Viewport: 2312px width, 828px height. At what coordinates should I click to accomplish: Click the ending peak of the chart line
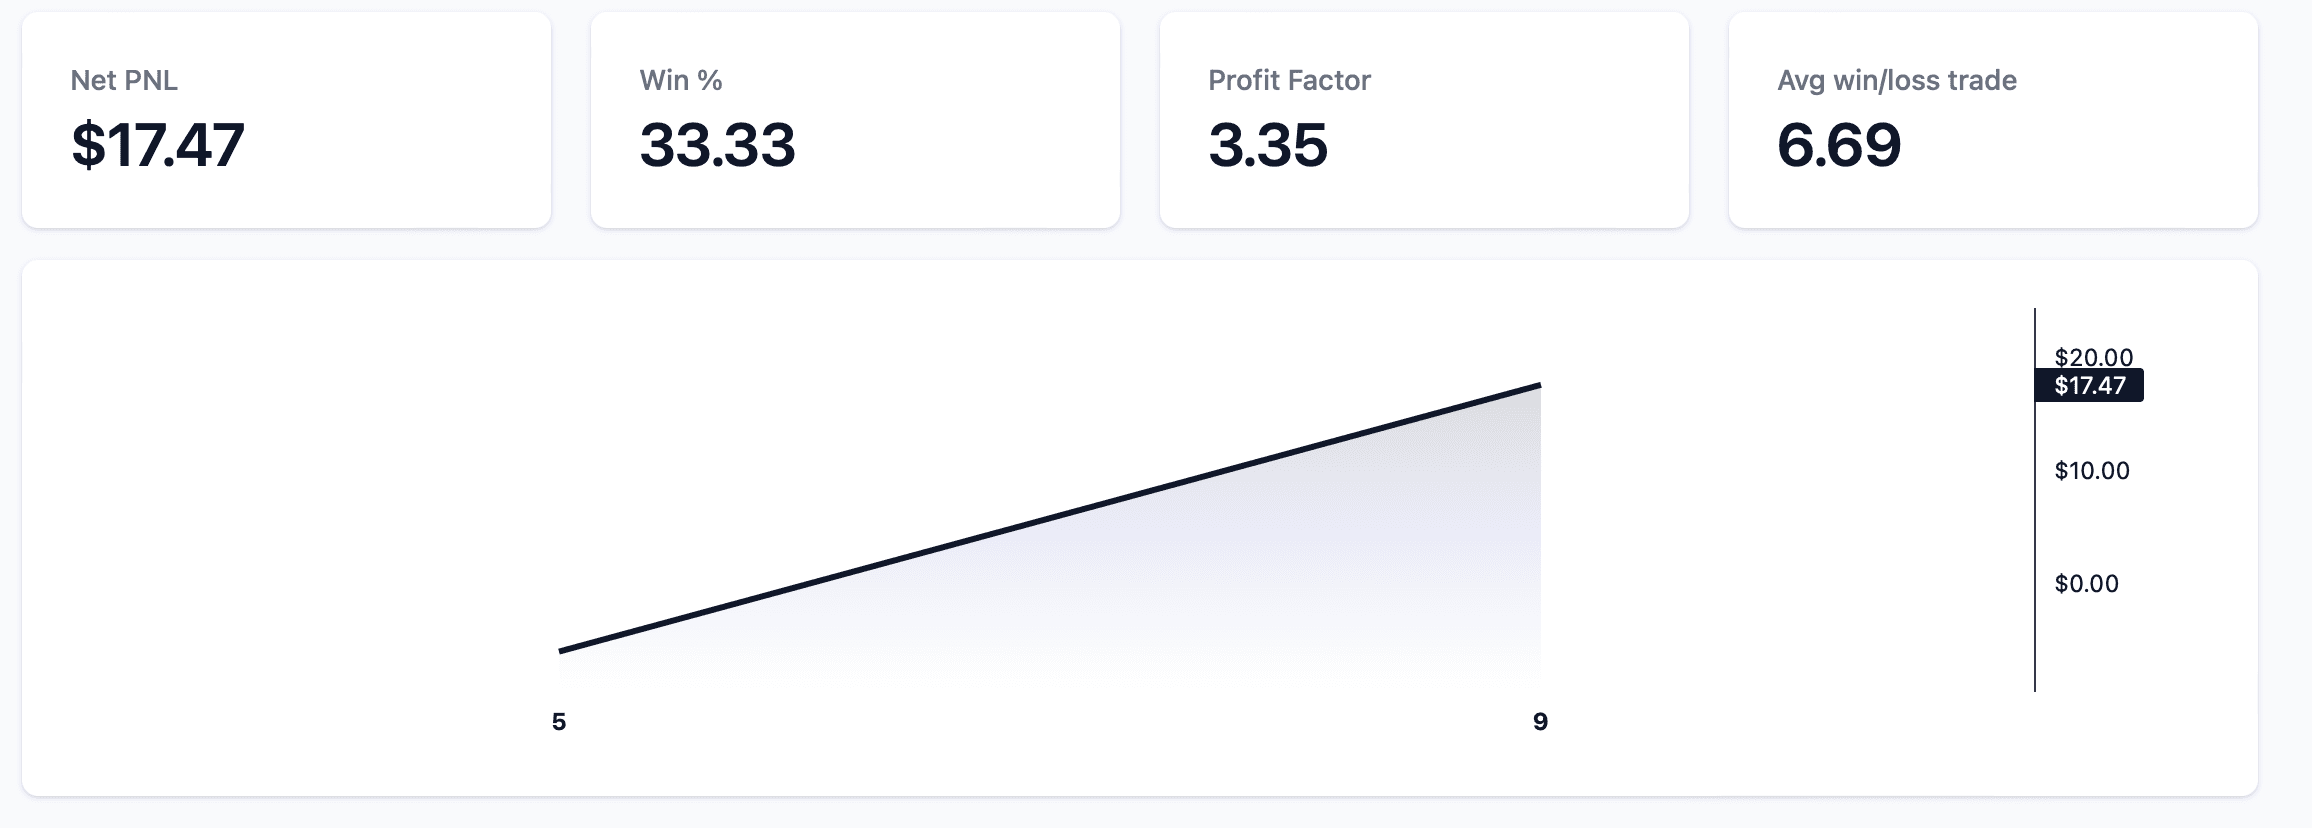pyautogui.click(x=1539, y=385)
